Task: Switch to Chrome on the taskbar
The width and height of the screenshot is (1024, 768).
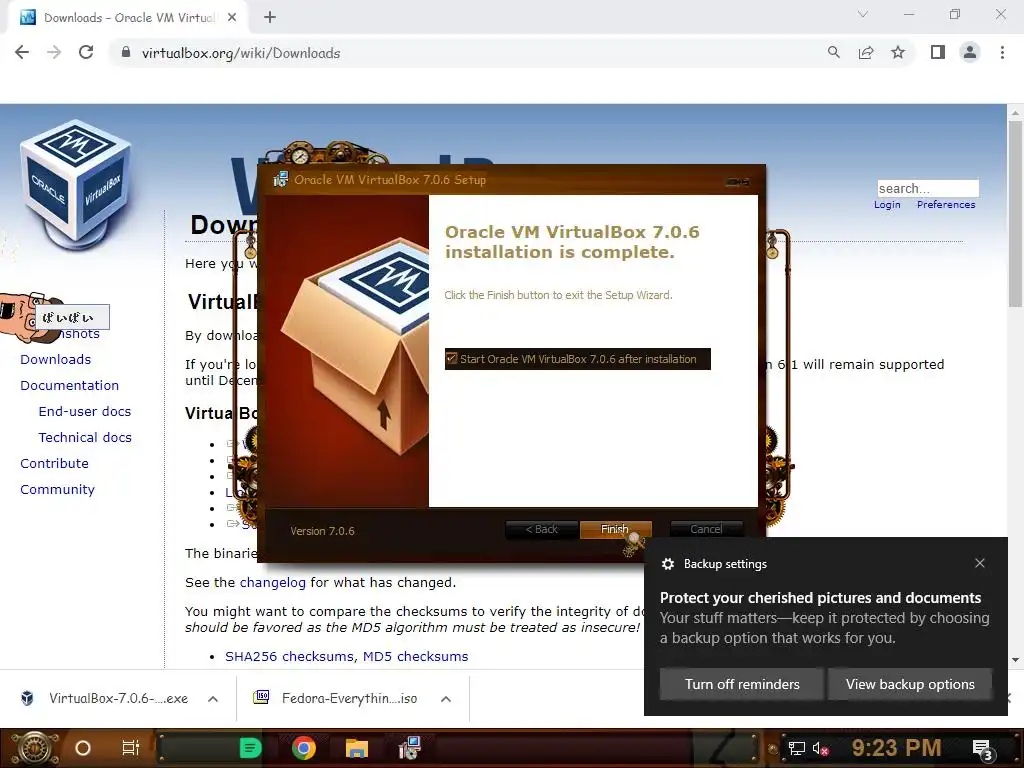Action: tap(304, 748)
